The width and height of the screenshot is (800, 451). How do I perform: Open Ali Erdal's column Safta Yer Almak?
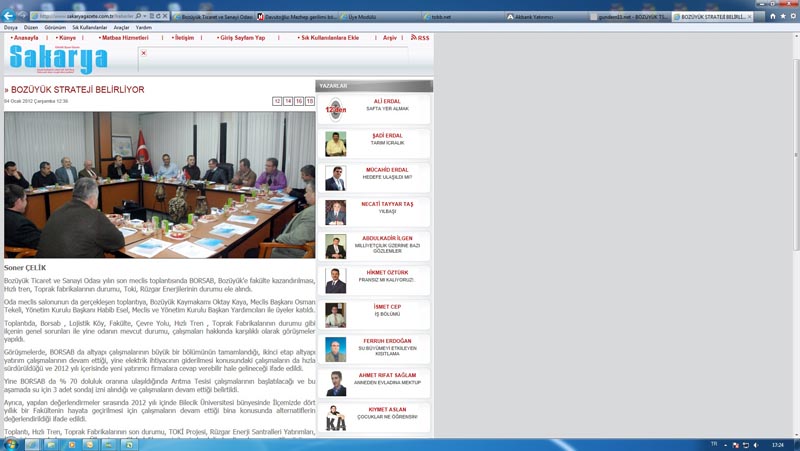coord(387,109)
